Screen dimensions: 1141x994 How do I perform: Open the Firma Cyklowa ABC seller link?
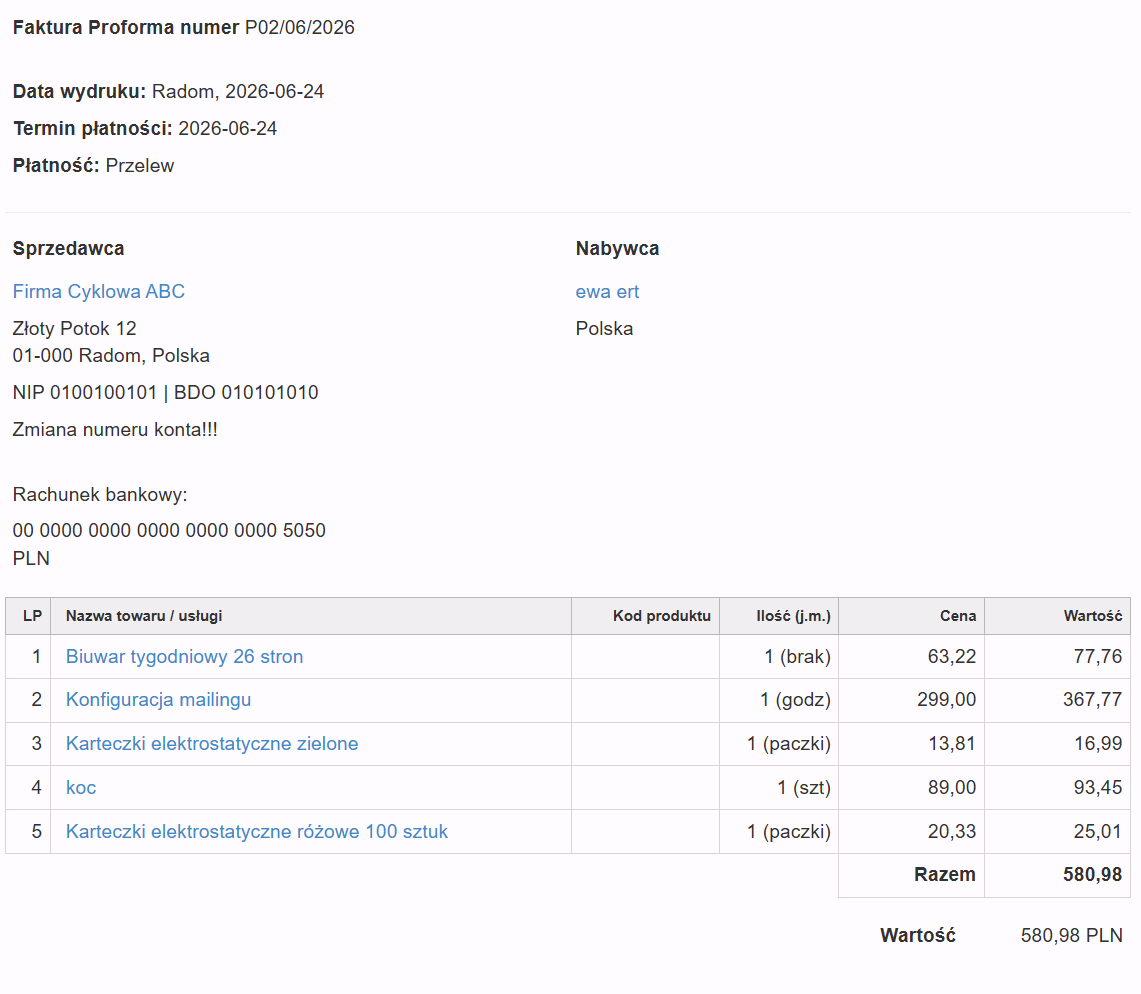[x=98, y=292]
